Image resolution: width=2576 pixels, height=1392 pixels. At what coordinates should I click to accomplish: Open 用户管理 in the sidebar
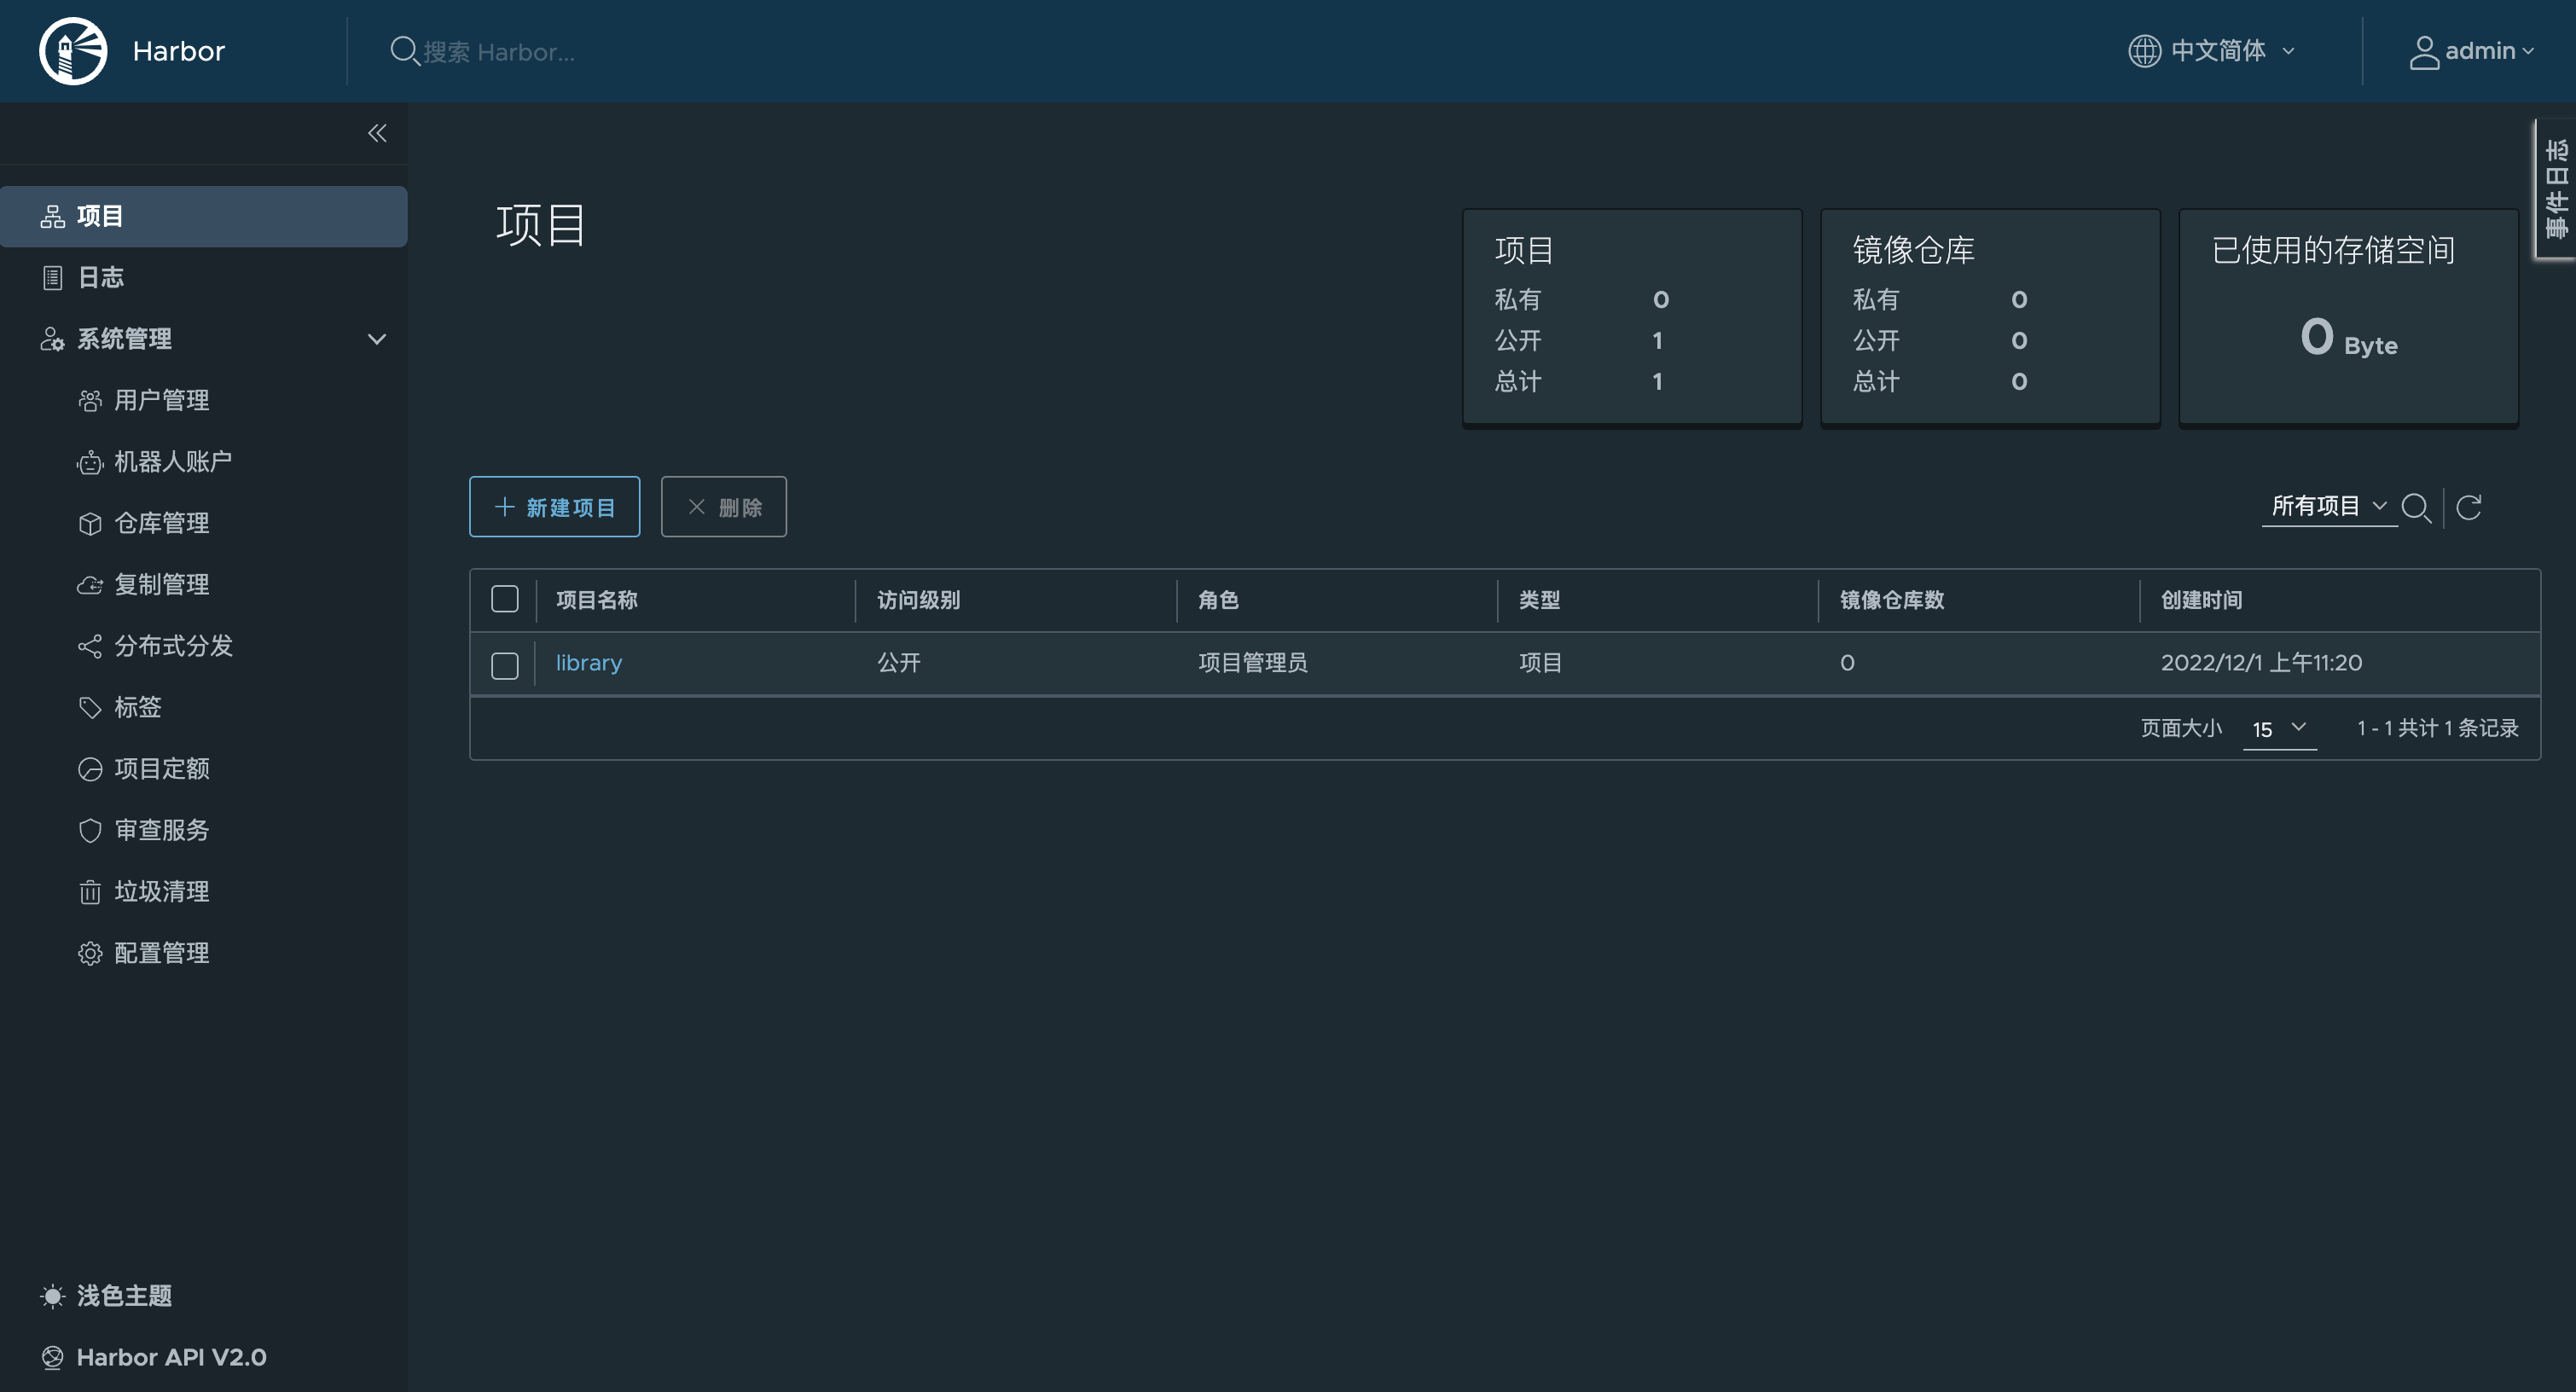[160, 400]
